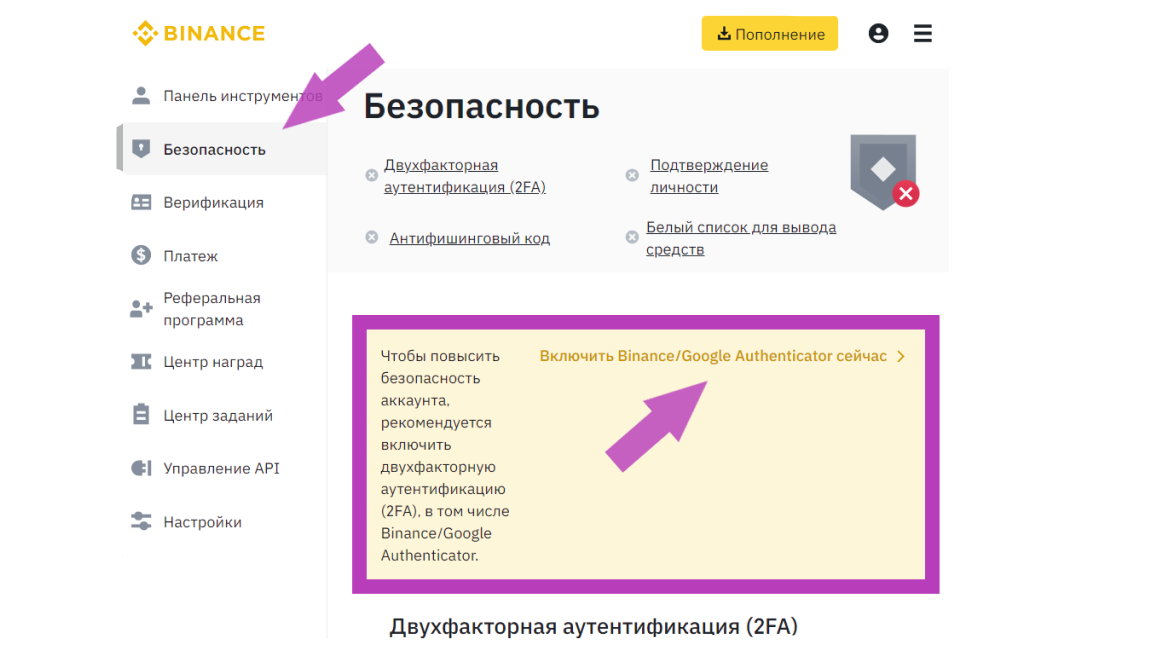Screen dimensions: 1167x656
Task: Open Подтверждение личности link
Action: click(709, 176)
